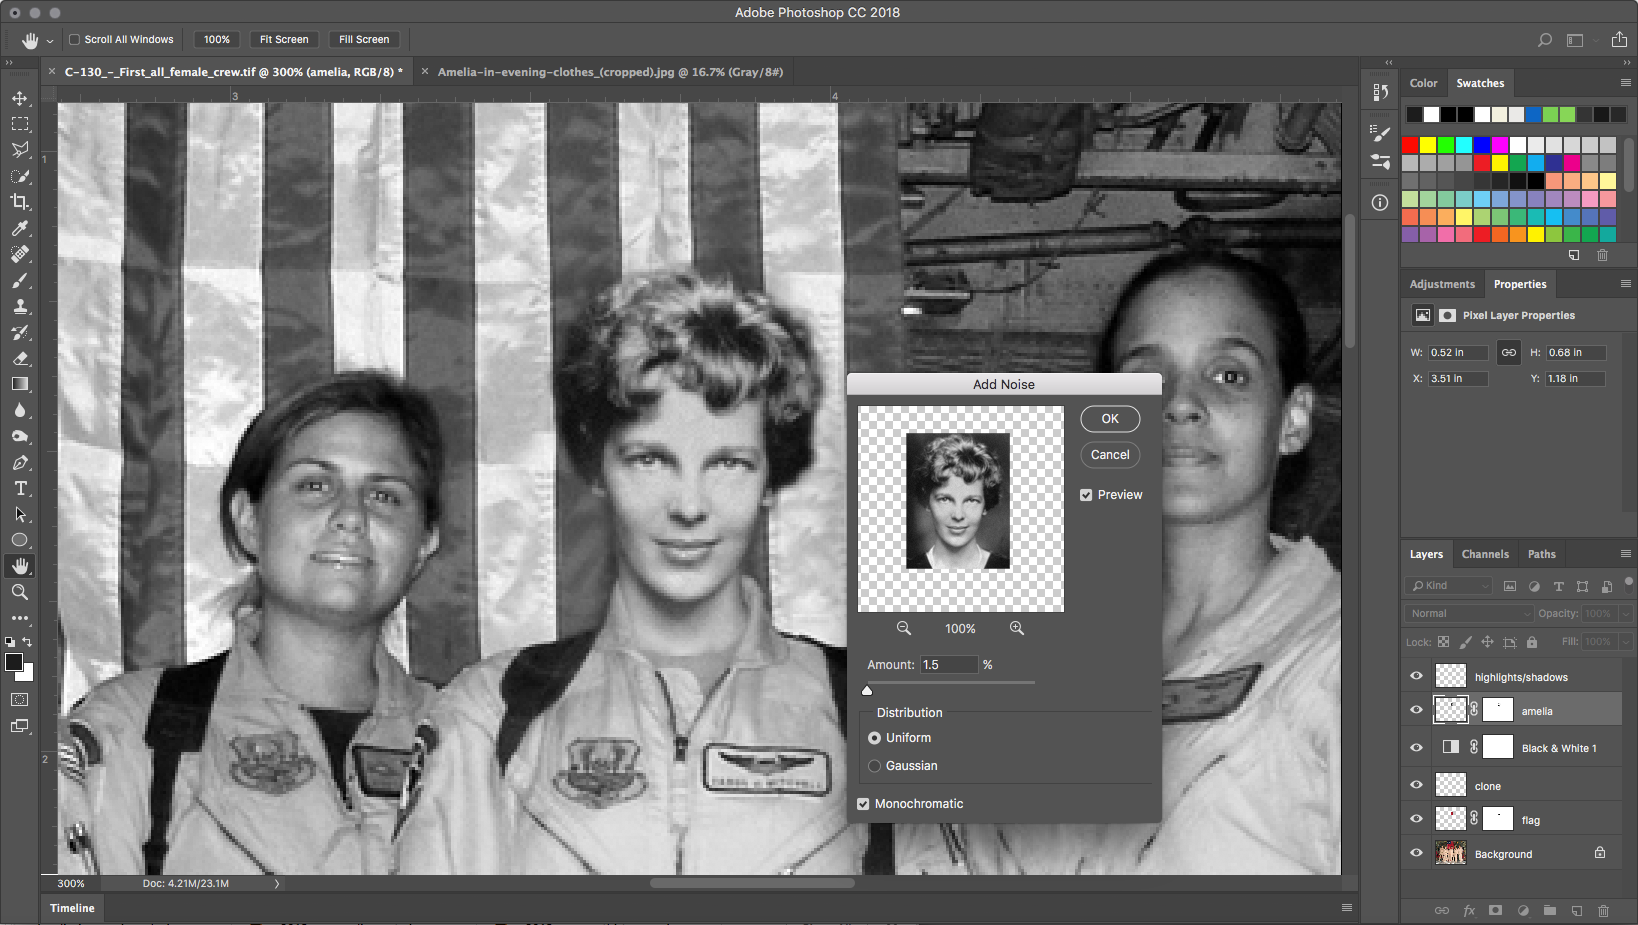Click the delete layer trash icon
The image size is (1638, 925).
[x=1603, y=911]
